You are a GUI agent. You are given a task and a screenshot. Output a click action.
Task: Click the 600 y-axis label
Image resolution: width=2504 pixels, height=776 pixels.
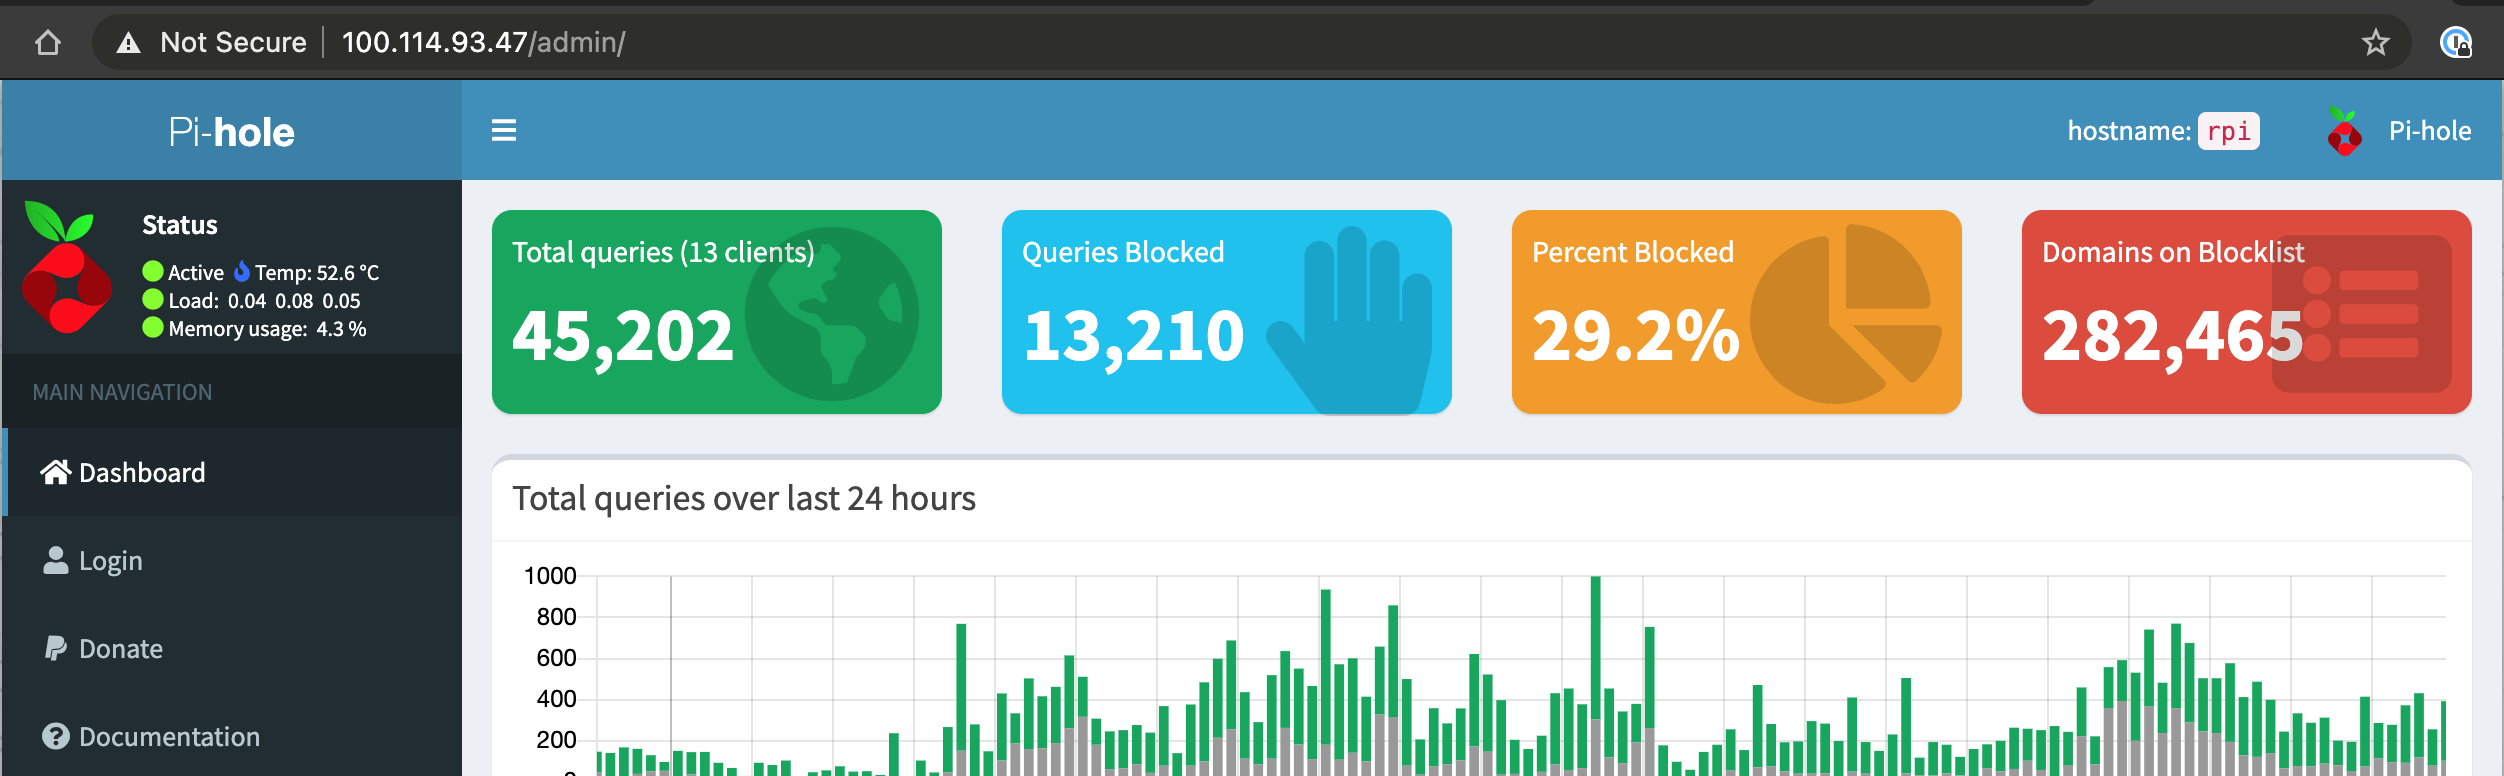556,658
